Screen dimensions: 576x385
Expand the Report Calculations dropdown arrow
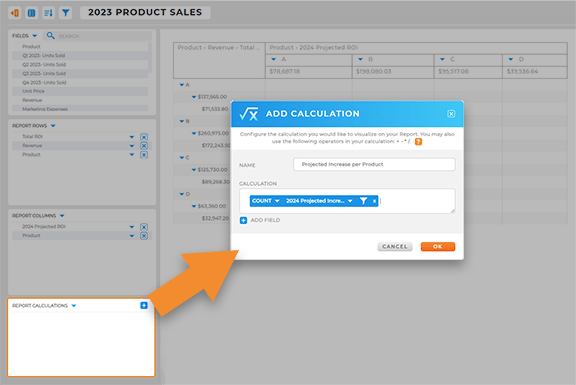(x=74, y=306)
